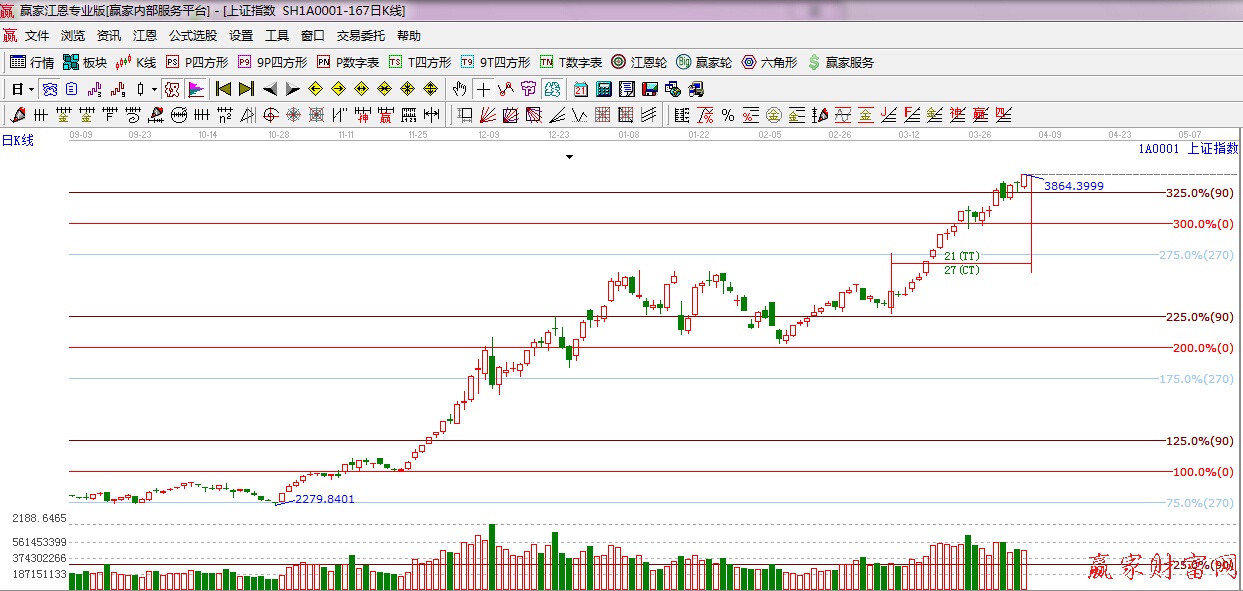Viewport: 1243px width, 591px height.
Task: Toggle the highlighted flag indicator button
Action: coord(195,89)
